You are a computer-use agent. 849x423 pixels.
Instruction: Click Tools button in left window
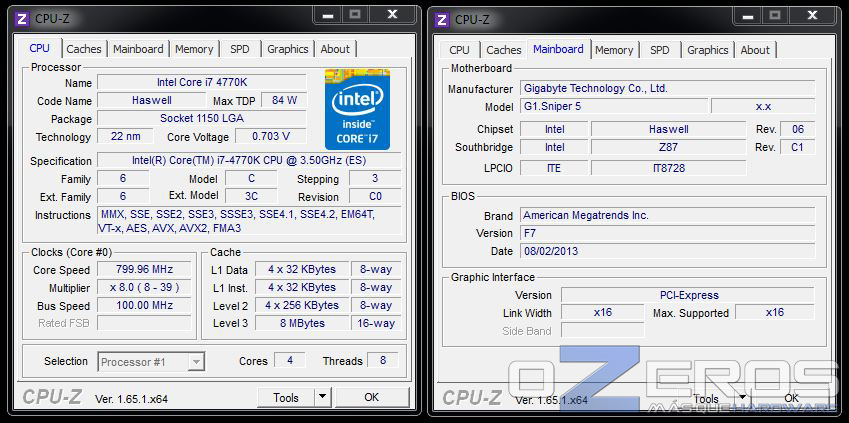pos(286,397)
